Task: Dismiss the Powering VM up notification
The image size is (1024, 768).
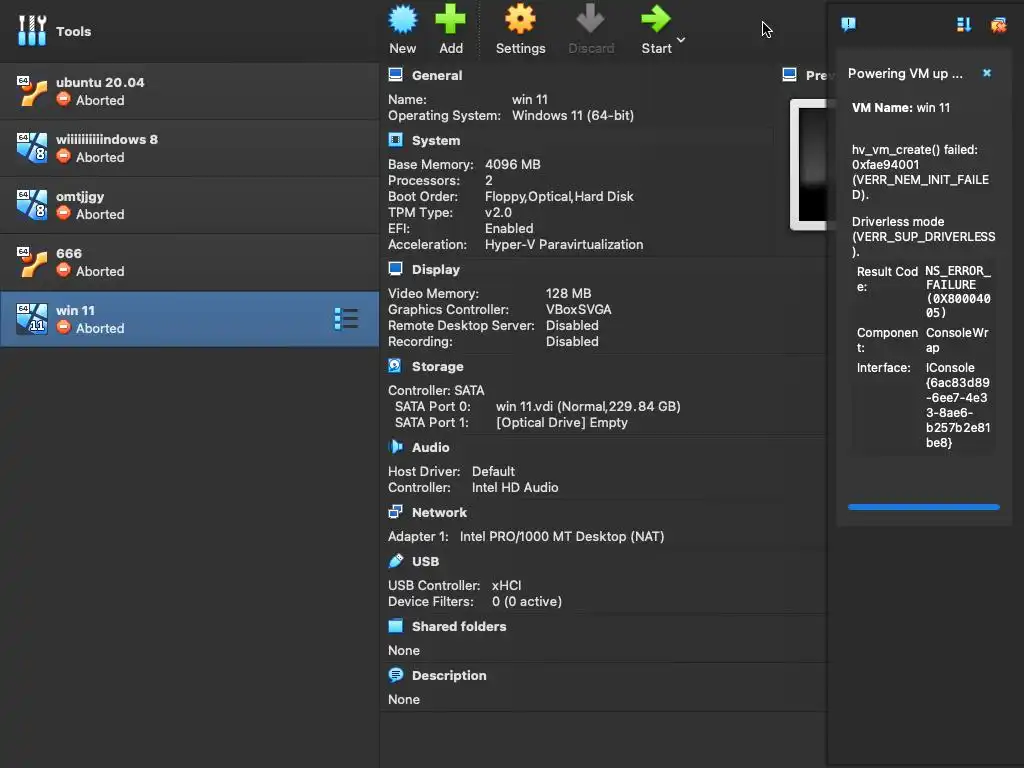Action: point(987,73)
